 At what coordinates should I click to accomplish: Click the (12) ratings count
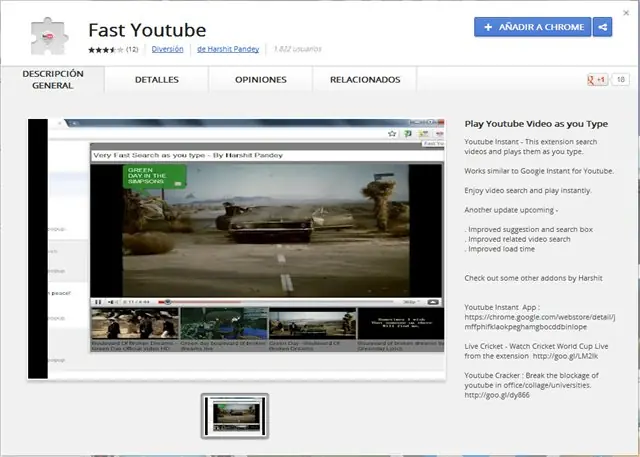(x=132, y=49)
